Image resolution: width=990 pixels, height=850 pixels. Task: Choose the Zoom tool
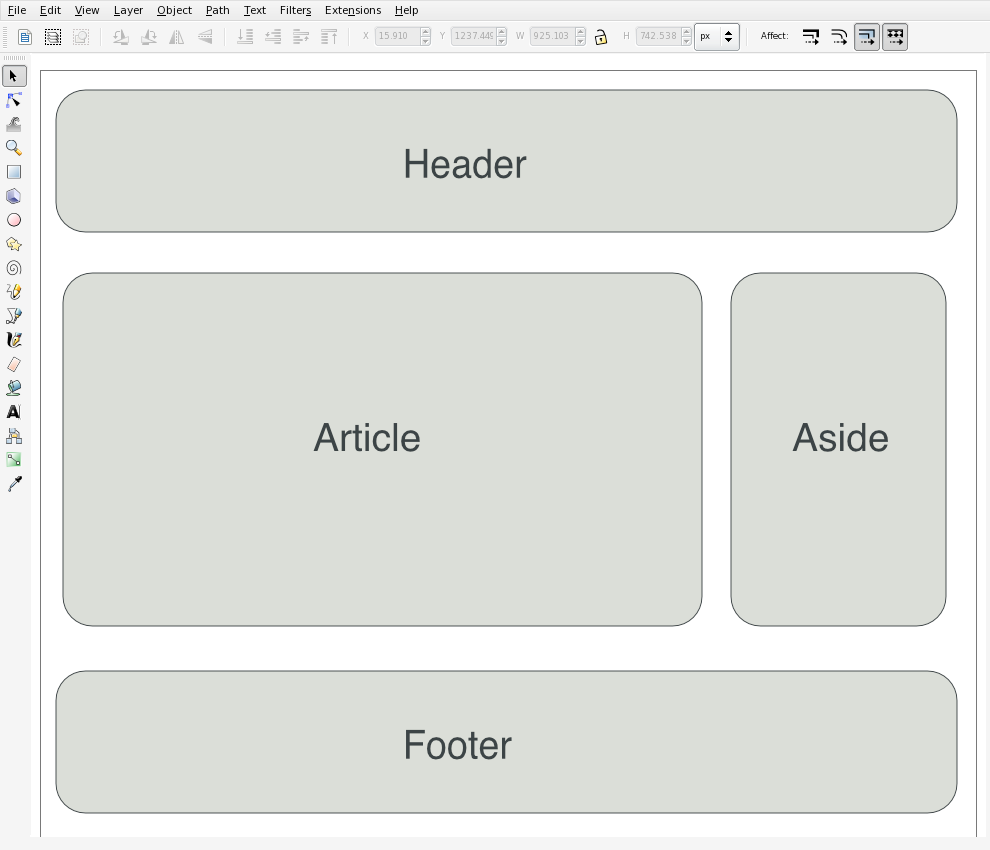pyautogui.click(x=14, y=148)
